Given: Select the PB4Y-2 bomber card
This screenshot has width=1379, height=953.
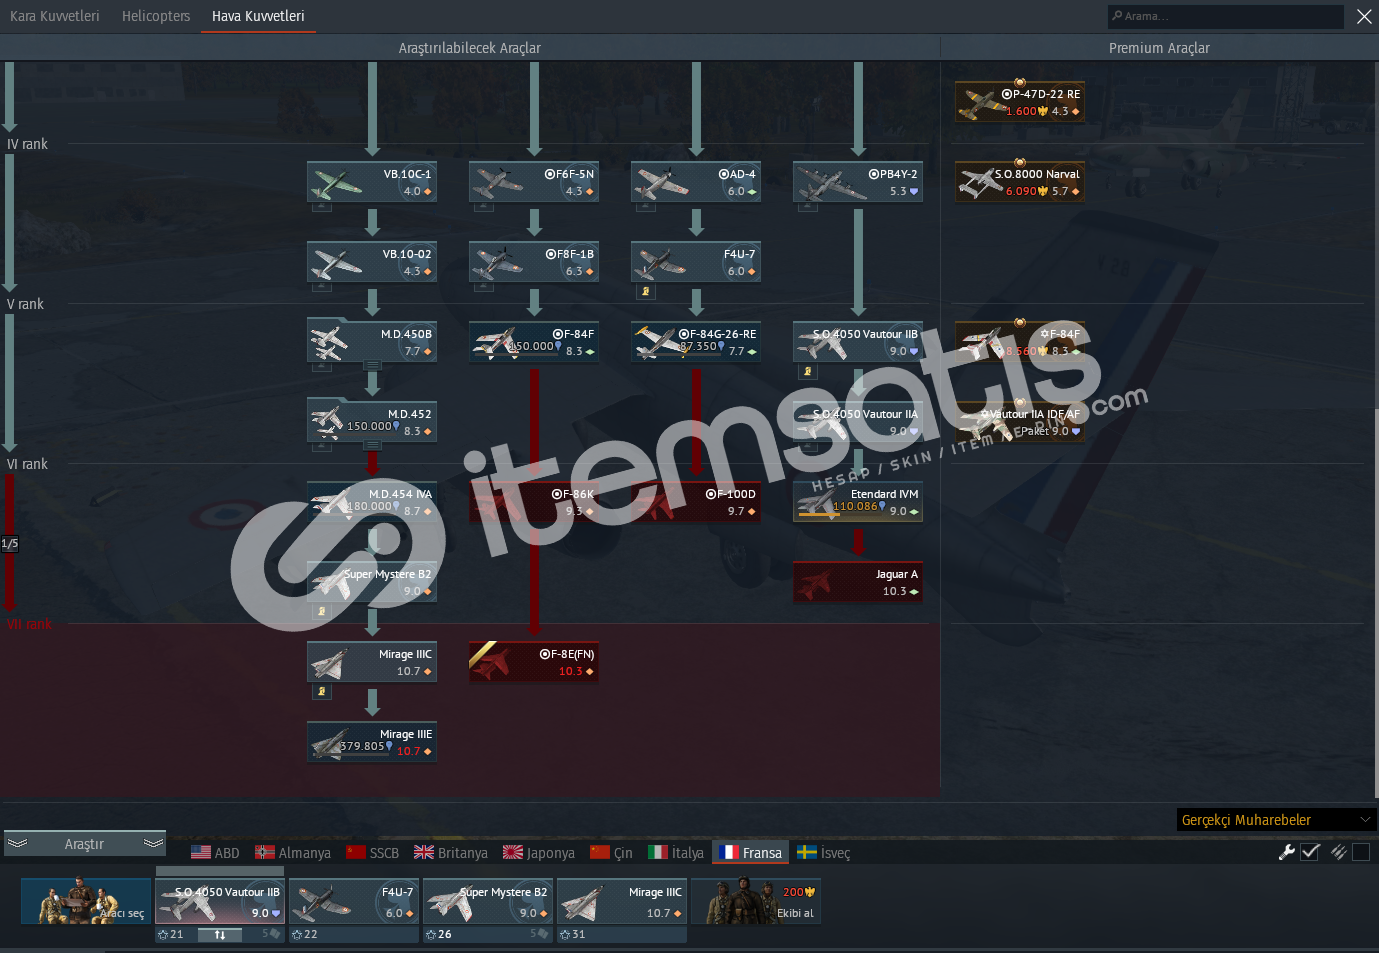Looking at the screenshot, I should (x=858, y=182).
